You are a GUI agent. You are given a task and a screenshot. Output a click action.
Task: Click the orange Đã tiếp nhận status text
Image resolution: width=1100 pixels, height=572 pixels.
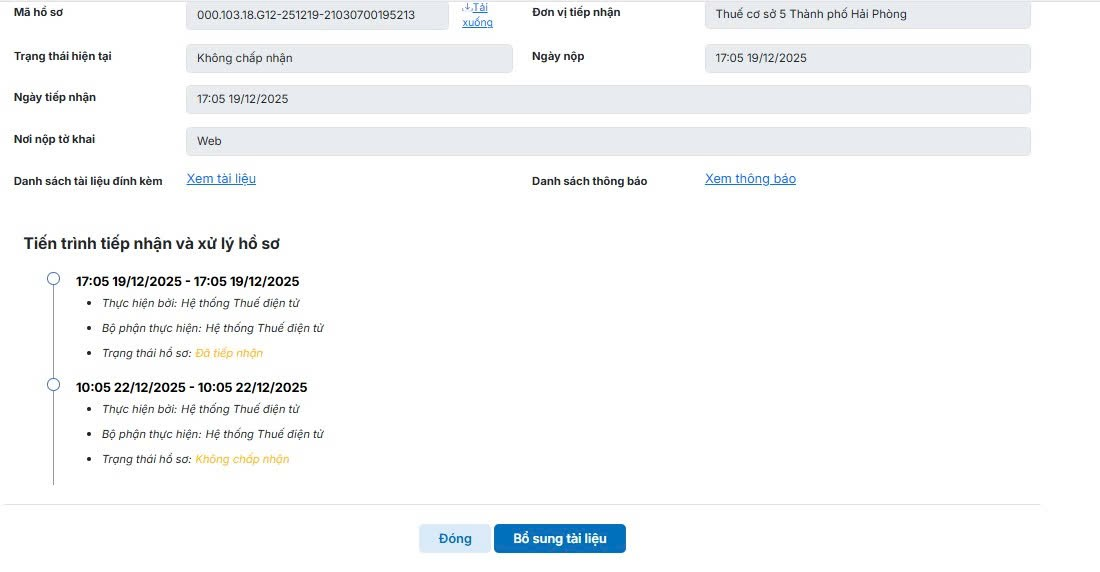(229, 353)
